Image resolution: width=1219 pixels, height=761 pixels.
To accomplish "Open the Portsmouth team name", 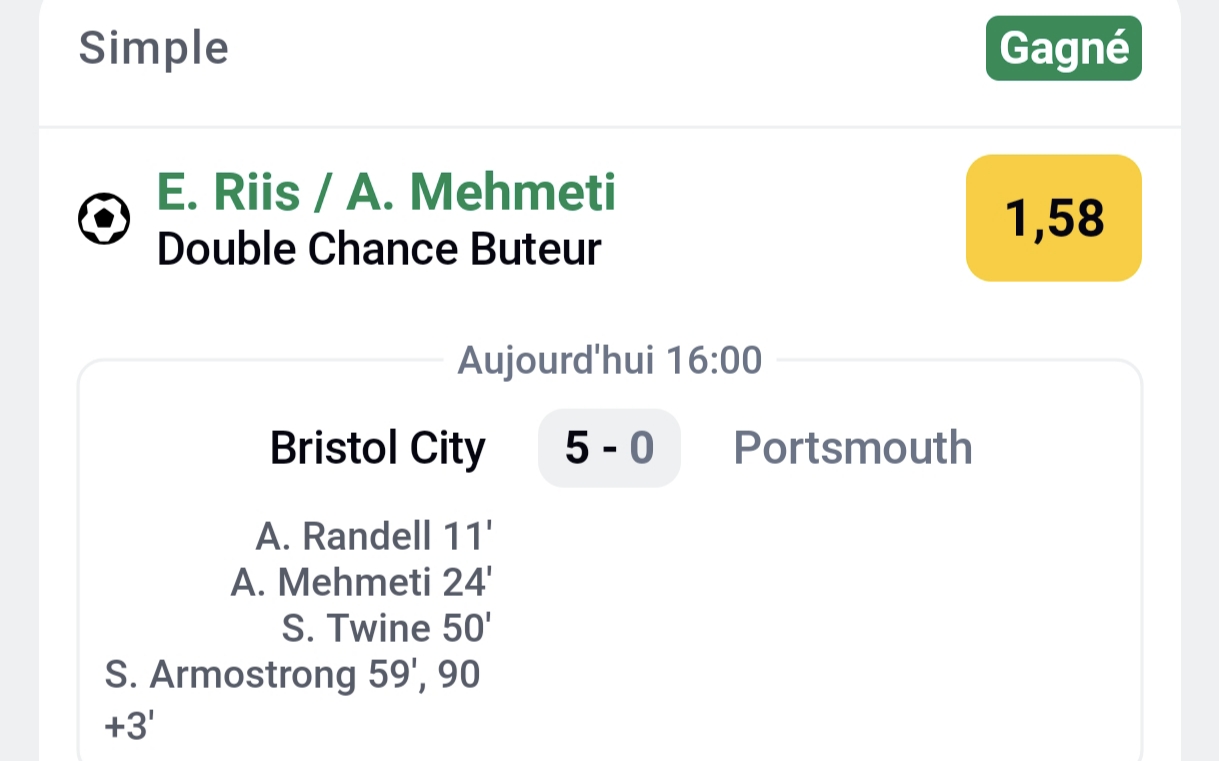I will [853, 448].
